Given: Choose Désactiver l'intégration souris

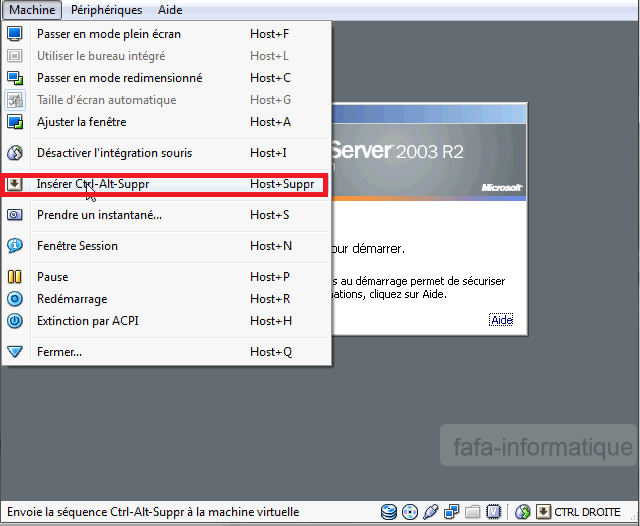Looking at the screenshot, I should tap(167, 153).
